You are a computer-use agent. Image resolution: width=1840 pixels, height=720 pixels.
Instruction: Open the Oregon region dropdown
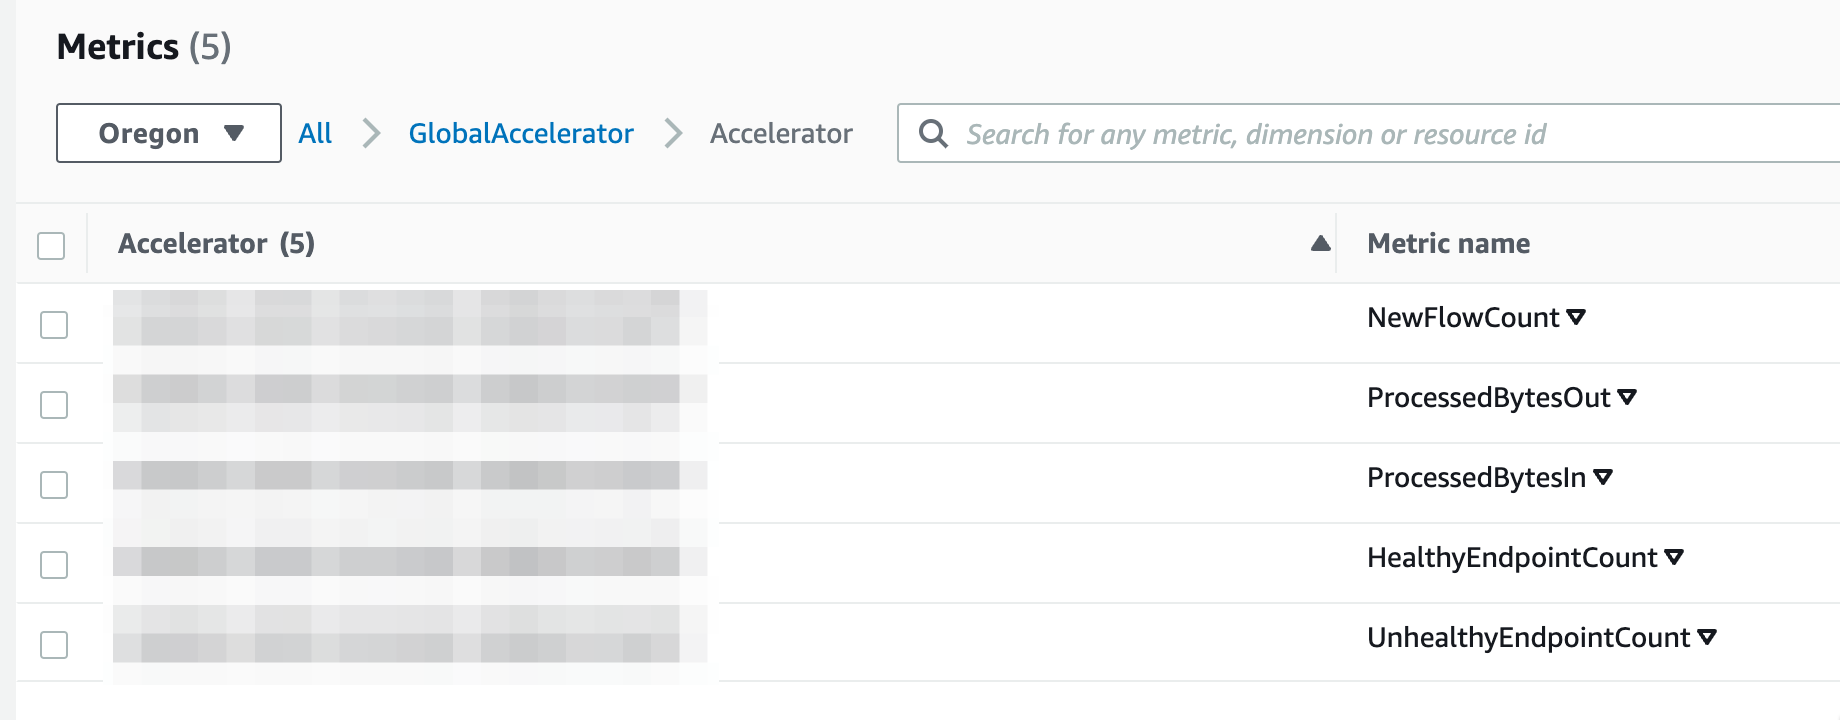169,133
